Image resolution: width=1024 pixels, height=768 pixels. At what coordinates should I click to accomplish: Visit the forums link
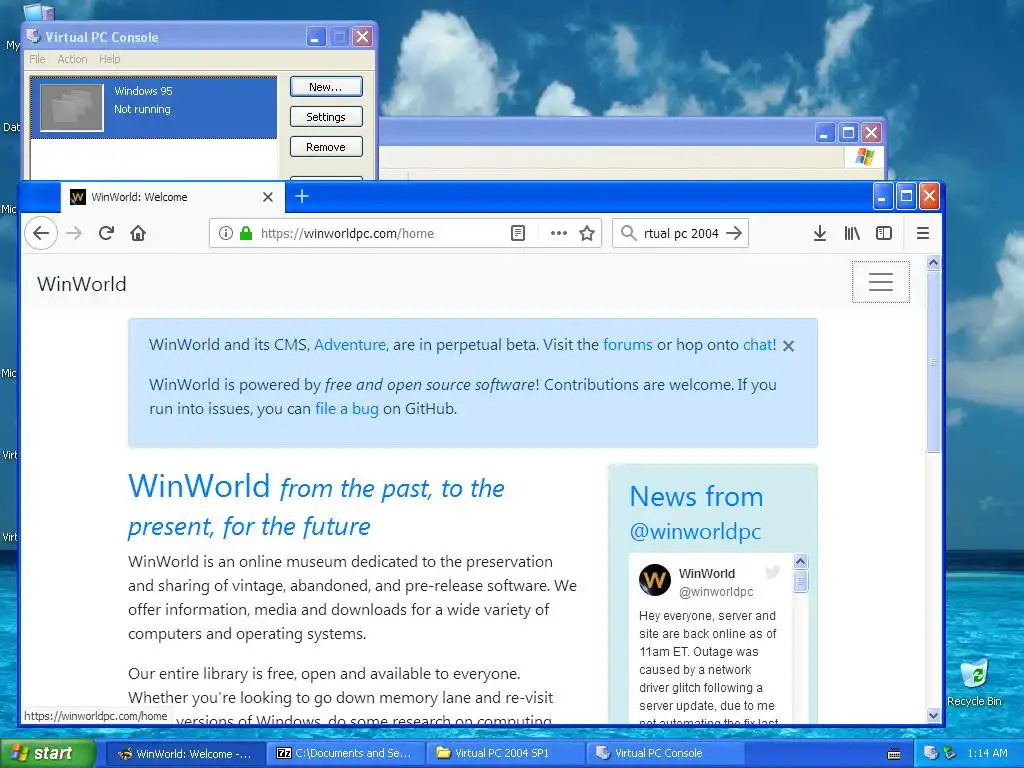[x=628, y=345]
